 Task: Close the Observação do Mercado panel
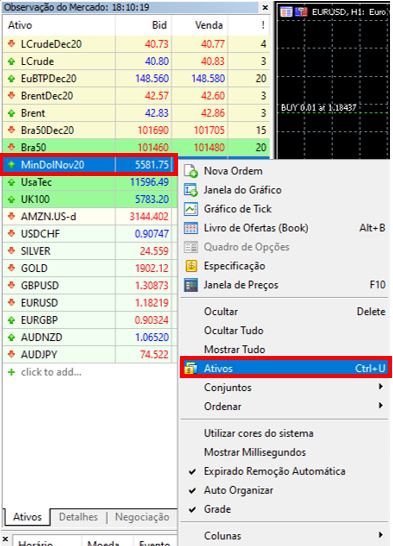(265, 7)
